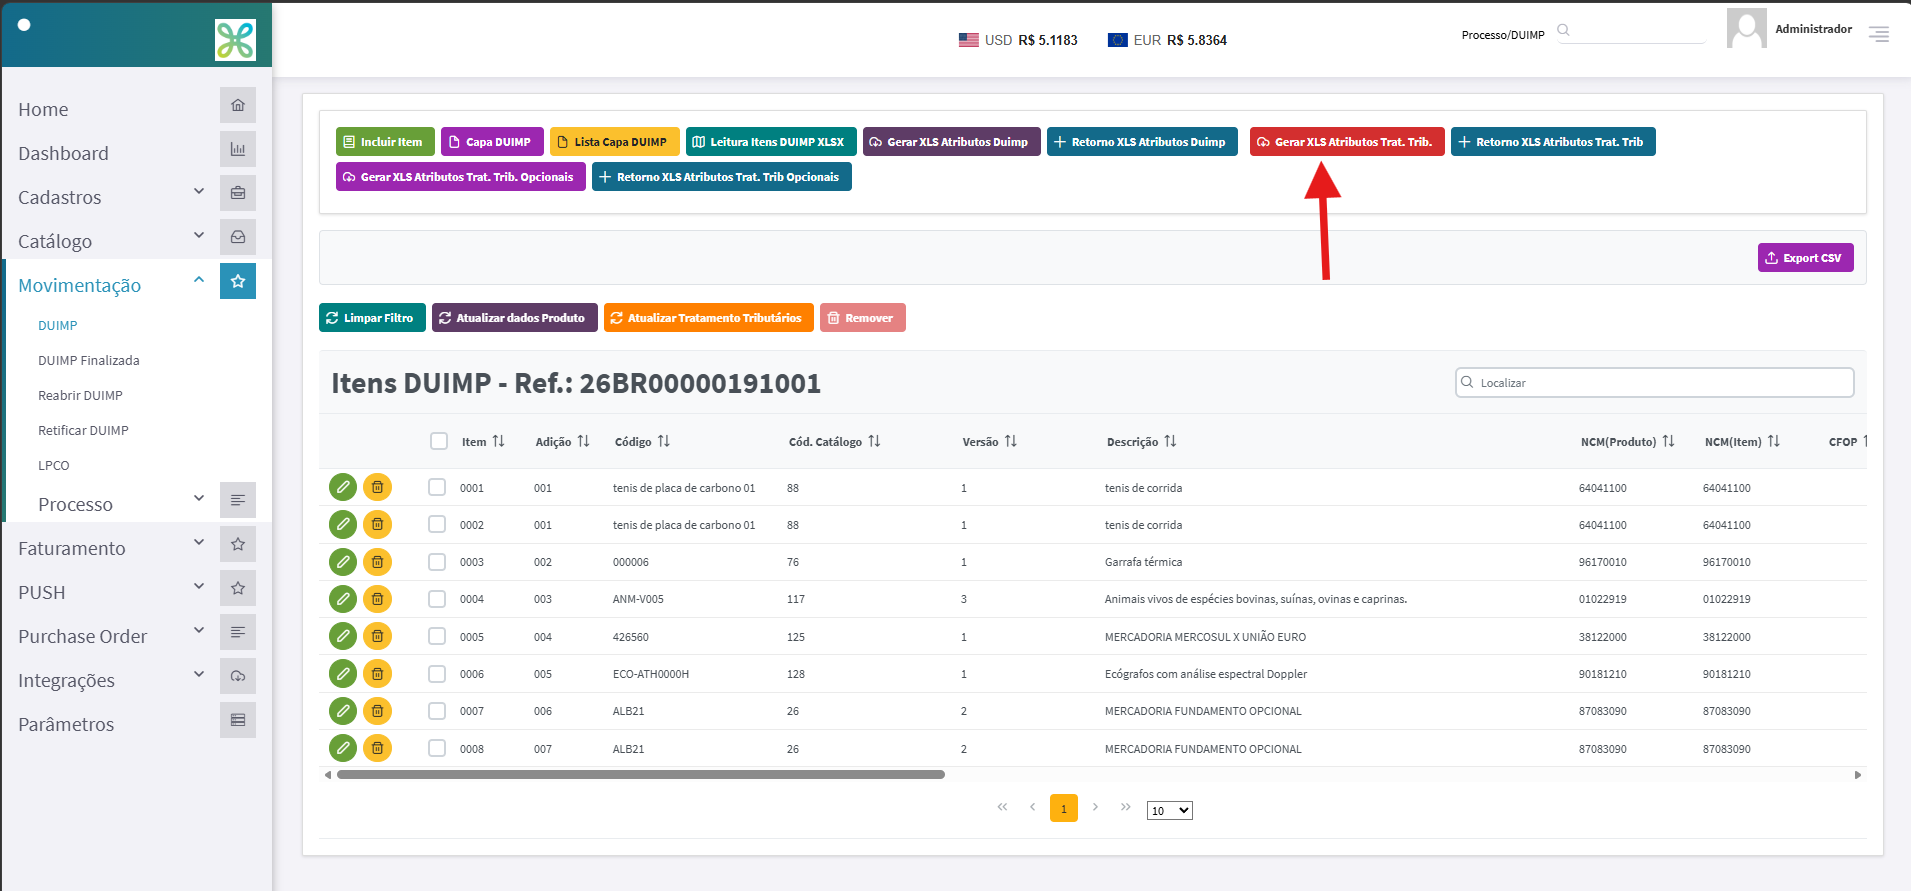The width and height of the screenshot is (1911, 891).
Task: Go to Parâmetros in the sidebar
Action: pyautogui.click(x=66, y=724)
